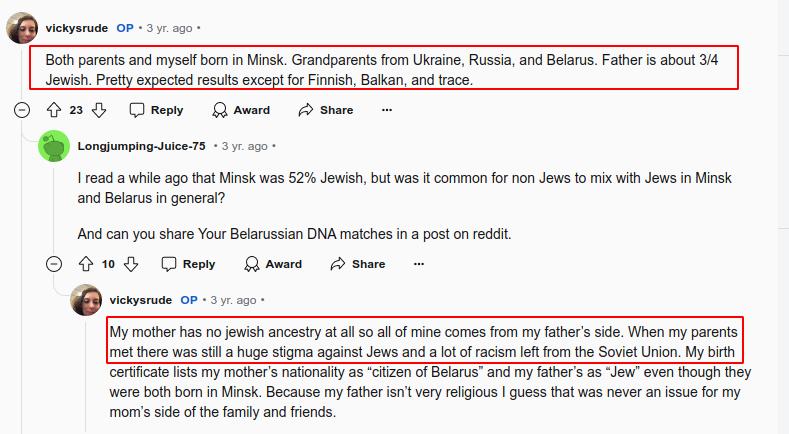Share vickysrude's top comment
This screenshot has width=789, height=434.
(327, 110)
